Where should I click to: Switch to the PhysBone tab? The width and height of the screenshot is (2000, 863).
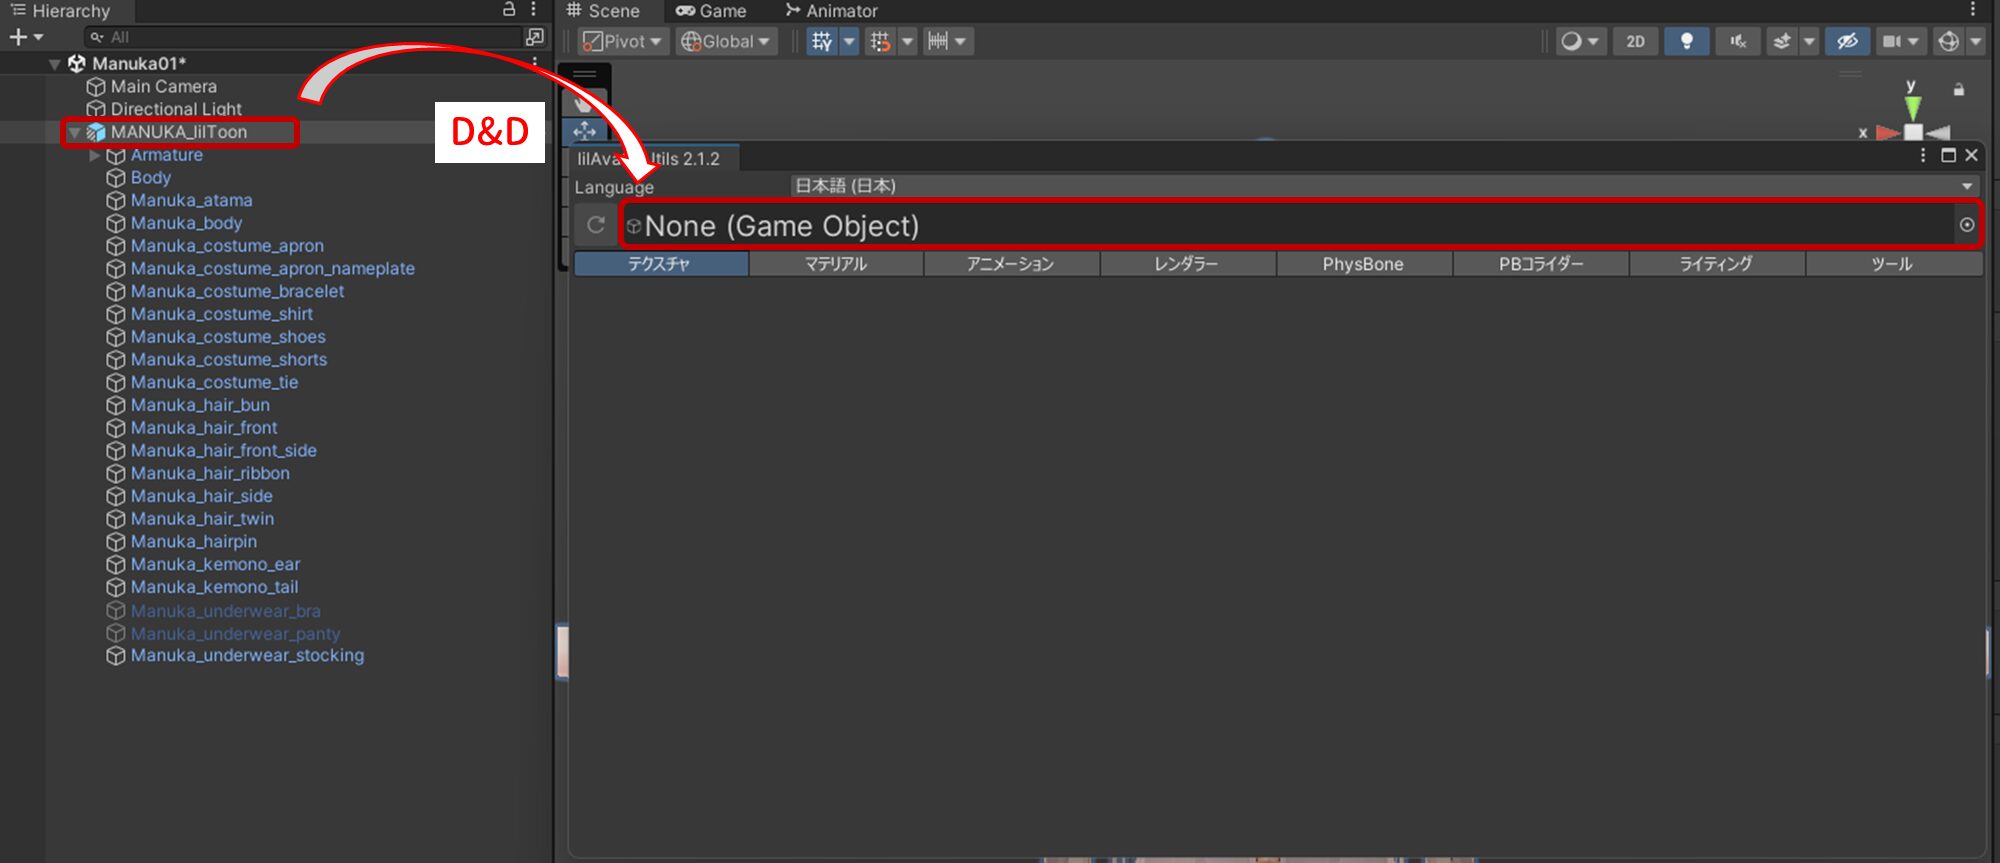1363,264
